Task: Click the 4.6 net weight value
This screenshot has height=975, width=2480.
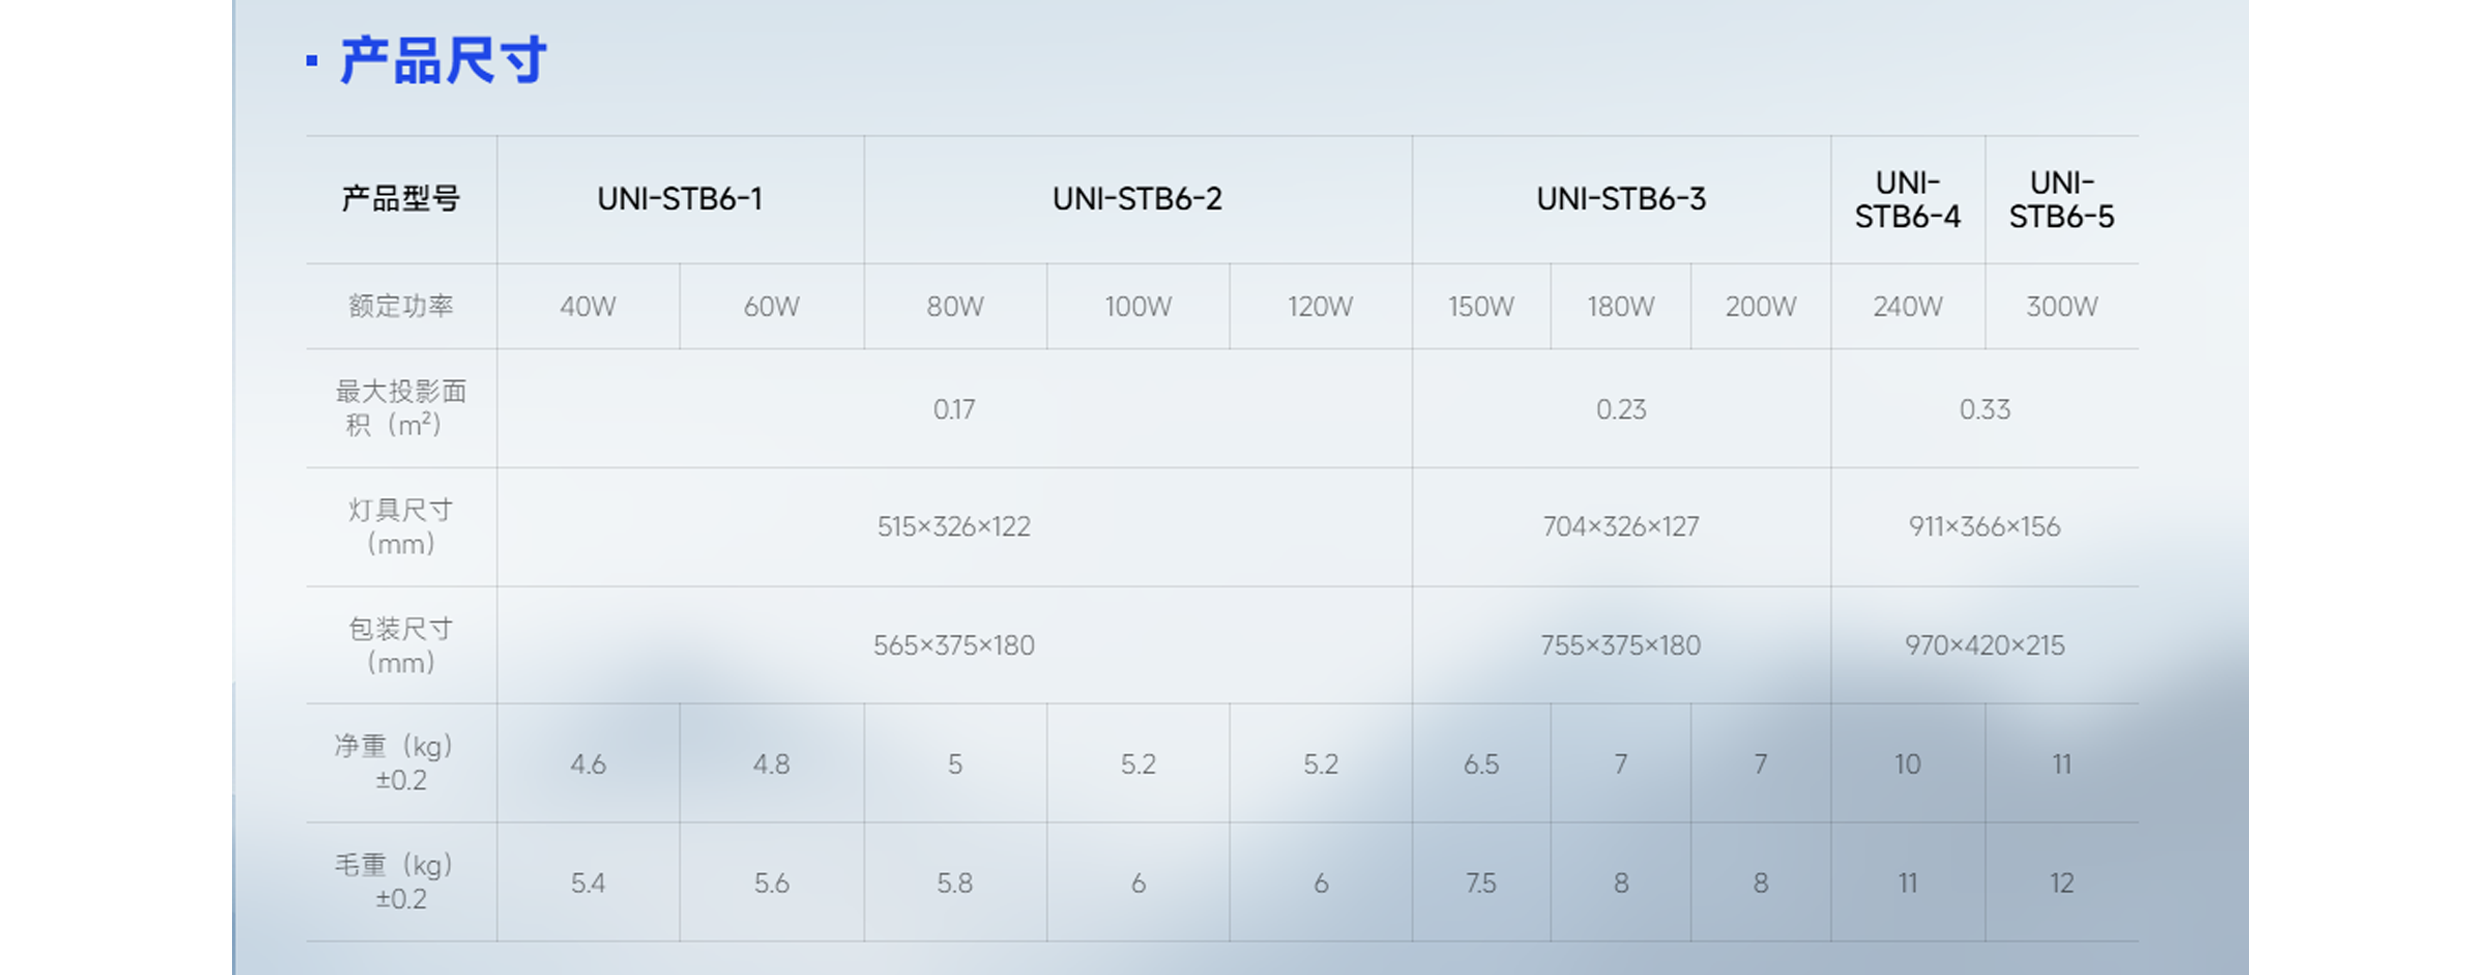Action: (x=588, y=764)
